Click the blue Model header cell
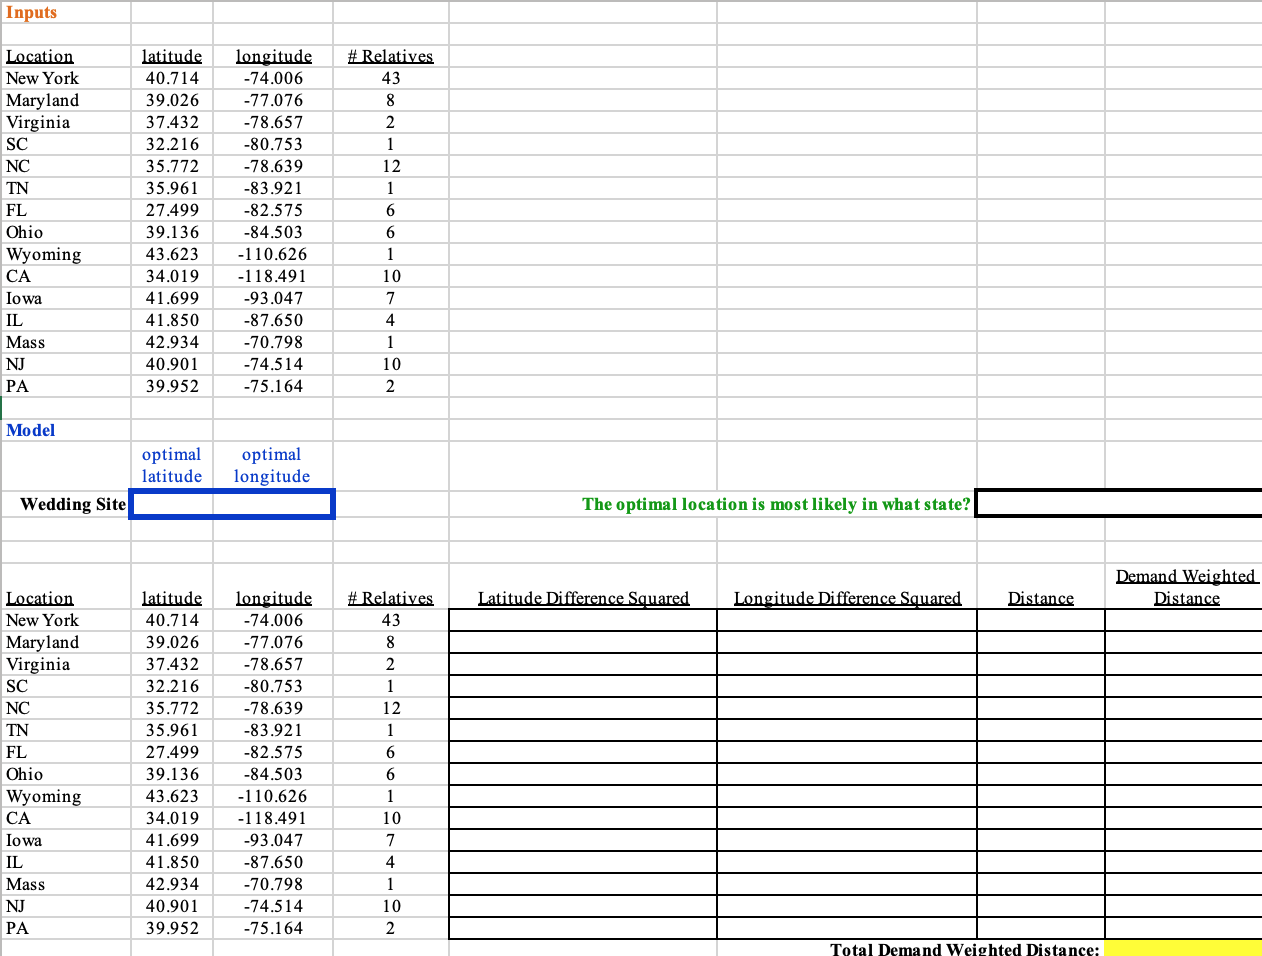The height and width of the screenshot is (956, 1262). [31, 430]
